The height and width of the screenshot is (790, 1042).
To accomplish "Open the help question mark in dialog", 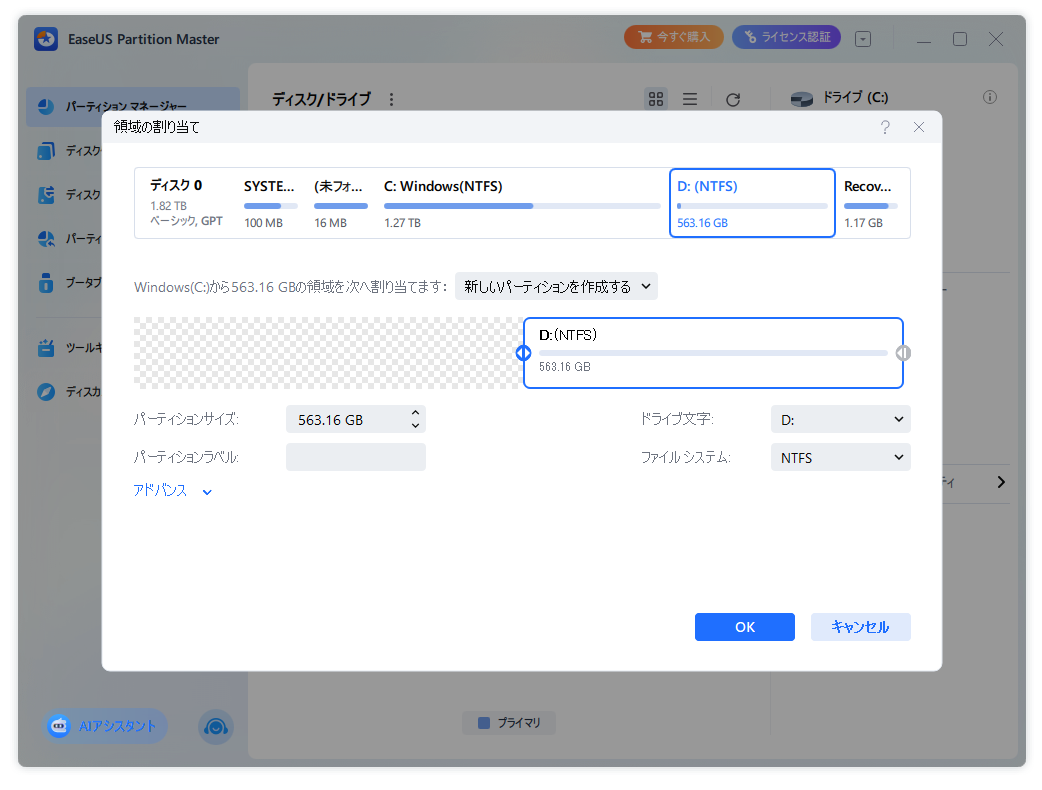I will tap(885, 127).
